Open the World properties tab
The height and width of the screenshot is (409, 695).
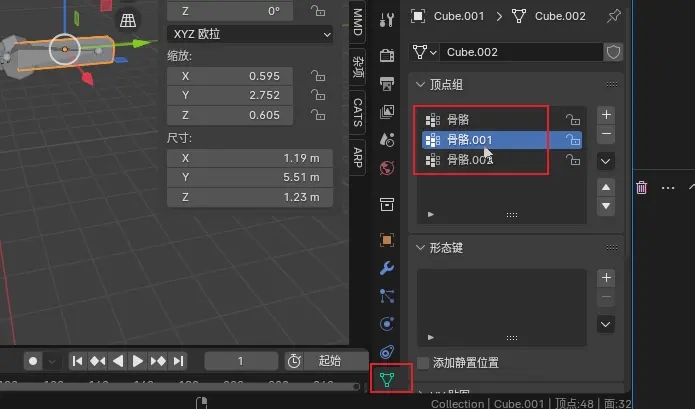tap(387, 140)
